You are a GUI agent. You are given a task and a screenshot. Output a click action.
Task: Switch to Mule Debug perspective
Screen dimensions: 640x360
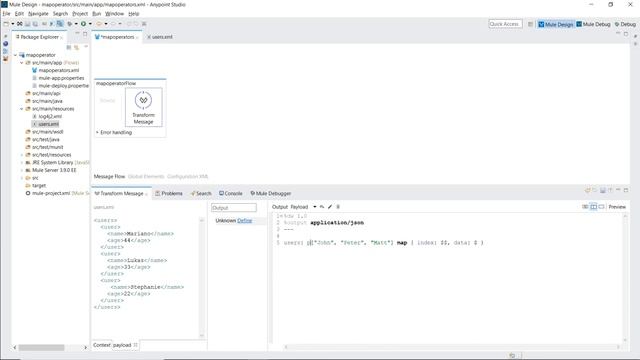point(593,24)
